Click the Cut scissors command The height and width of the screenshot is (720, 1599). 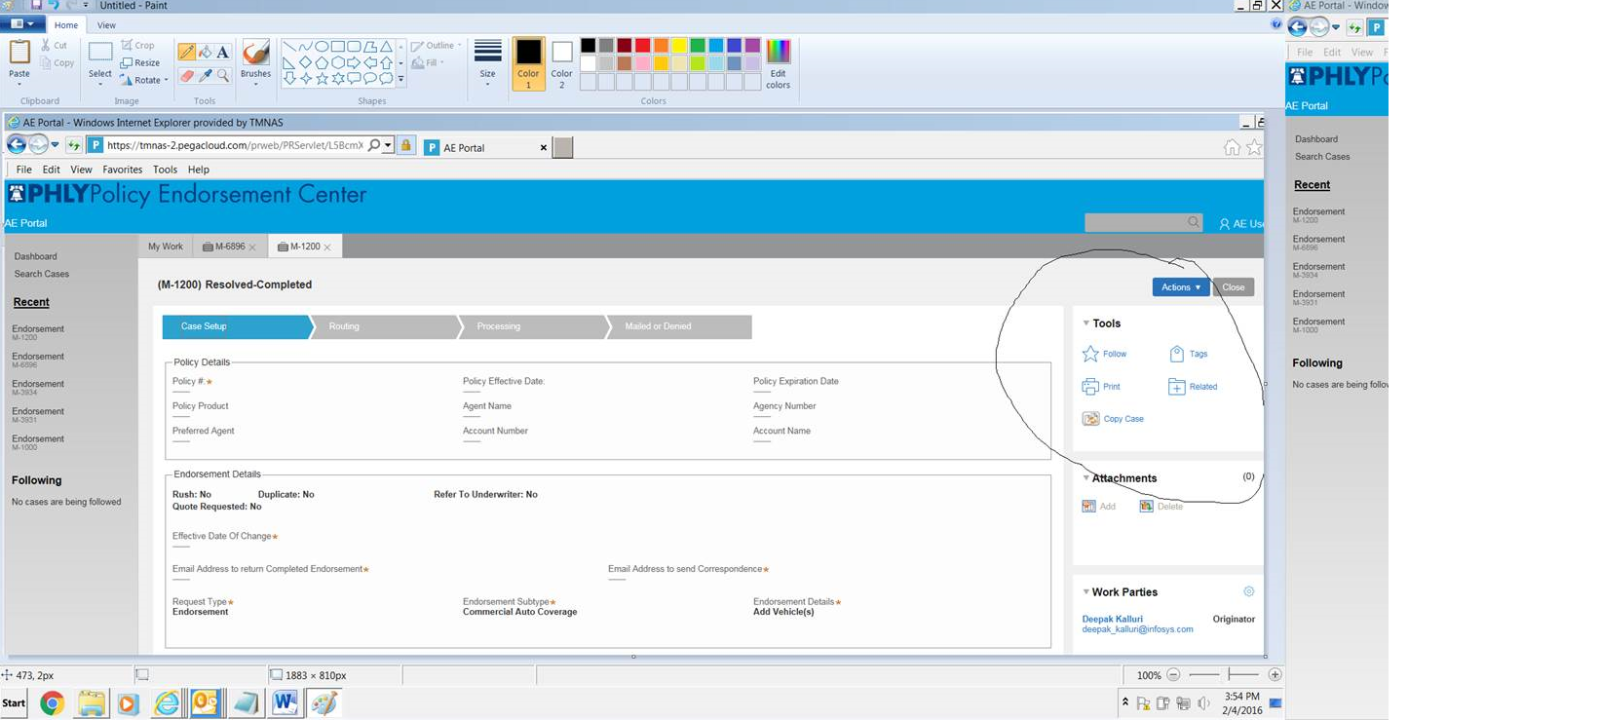pyautogui.click(x=55, y=45)
